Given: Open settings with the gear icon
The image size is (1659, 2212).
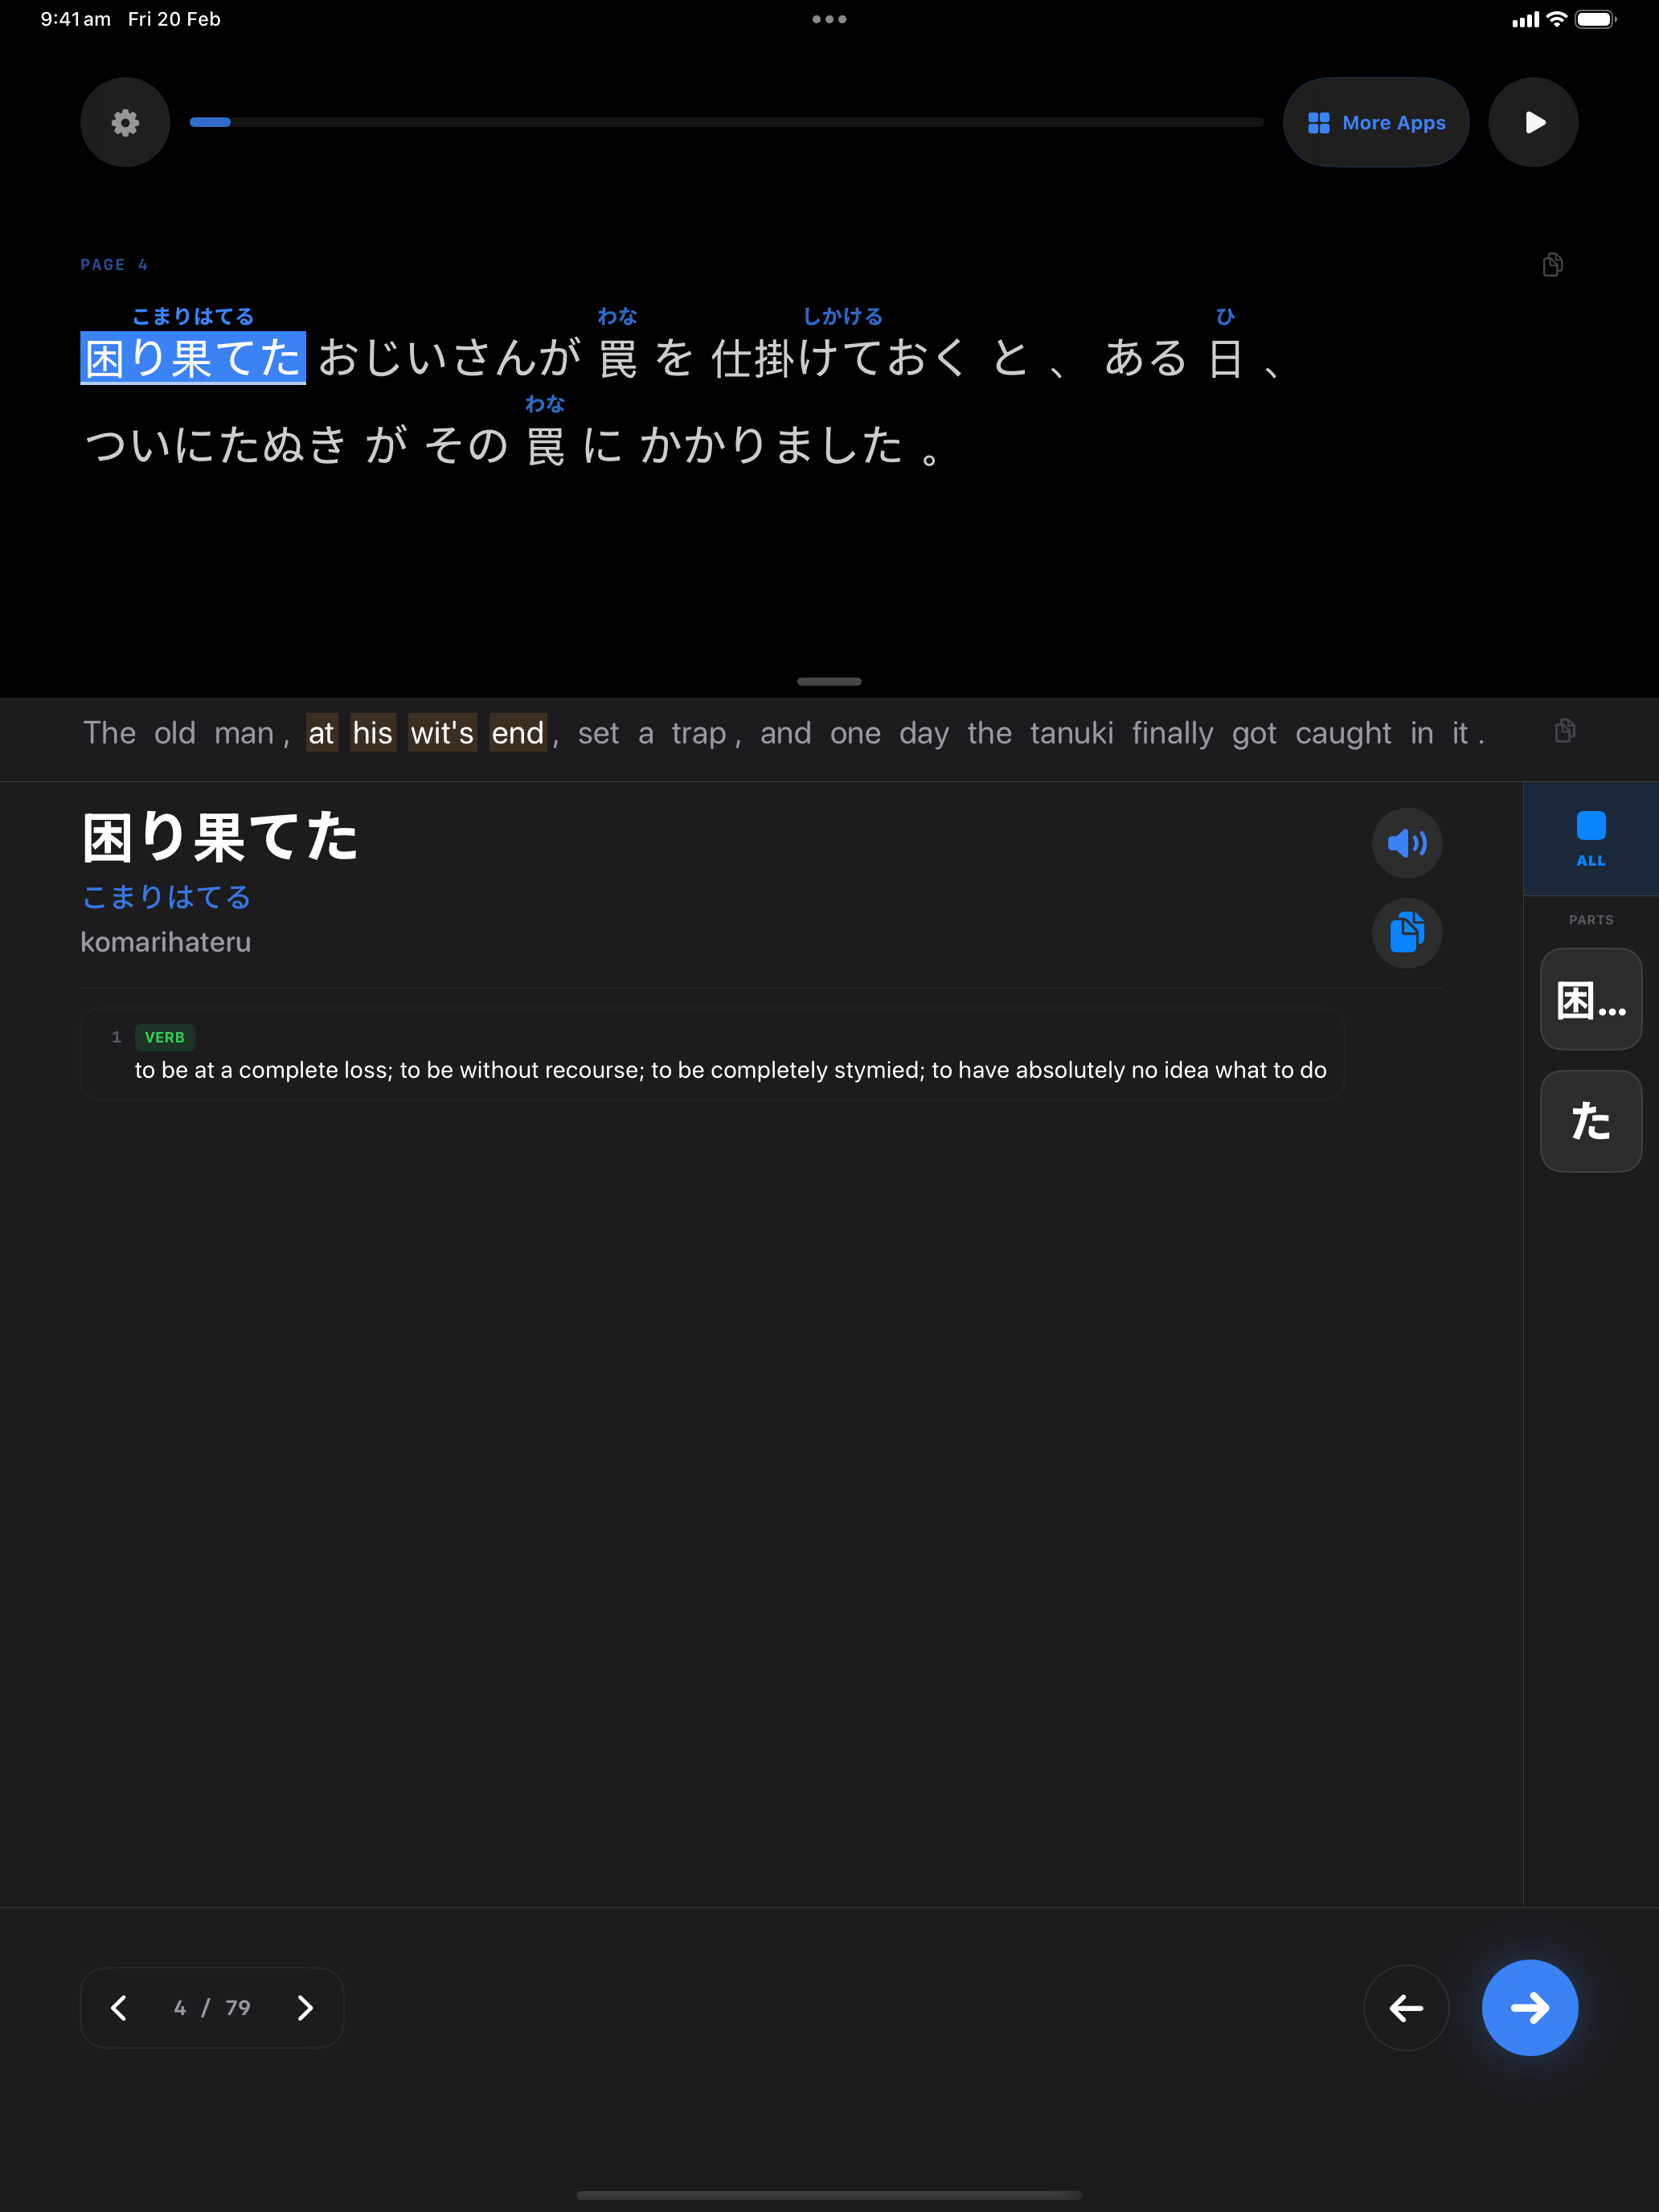Looking at the screenshot, I should [x=125, y=122].
